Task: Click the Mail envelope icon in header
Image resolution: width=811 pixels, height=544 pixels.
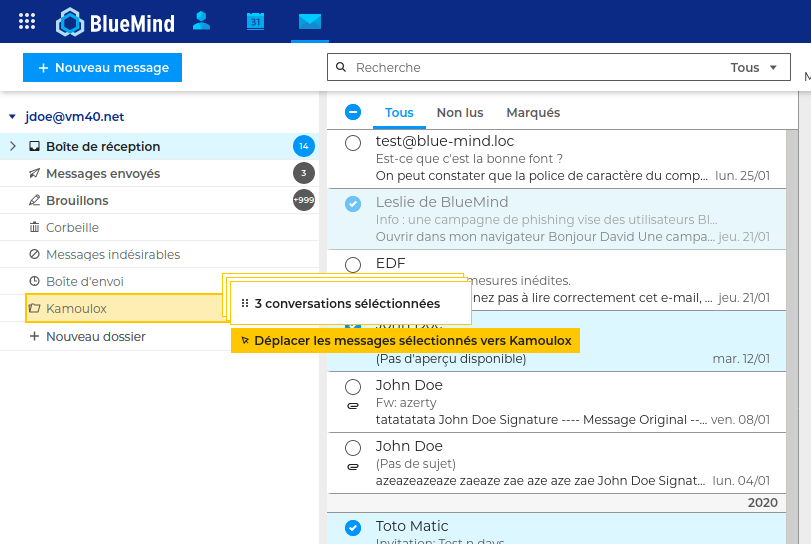Action: [x=309, y=21]
